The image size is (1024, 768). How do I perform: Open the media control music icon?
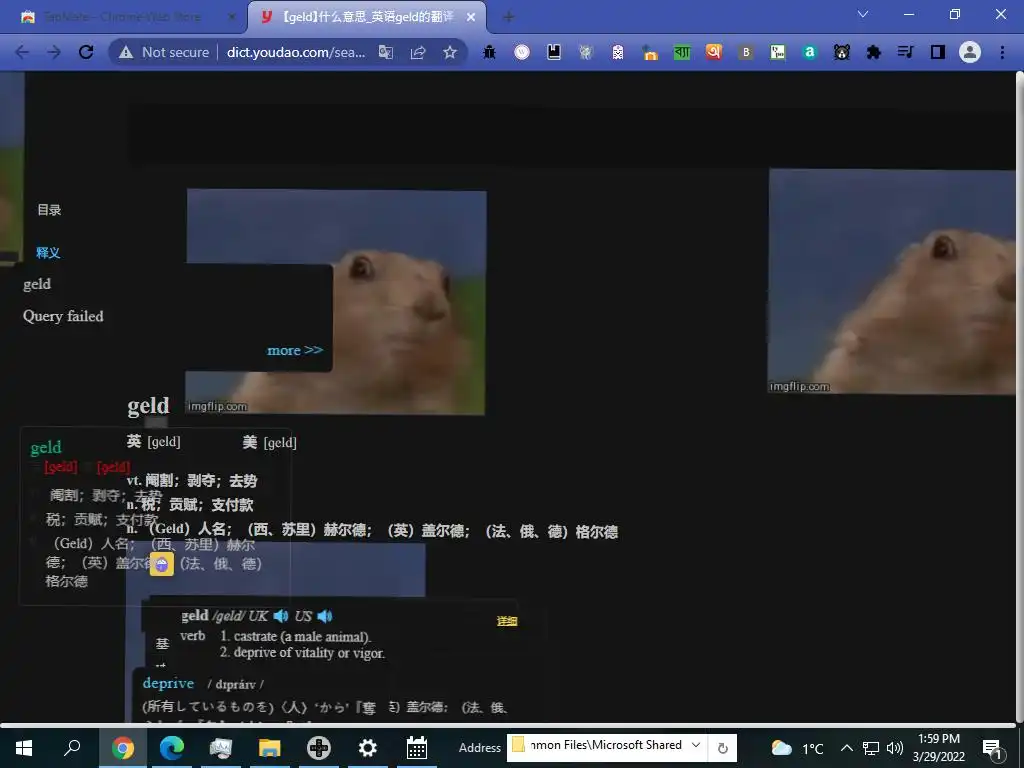[x=906, y=52]
